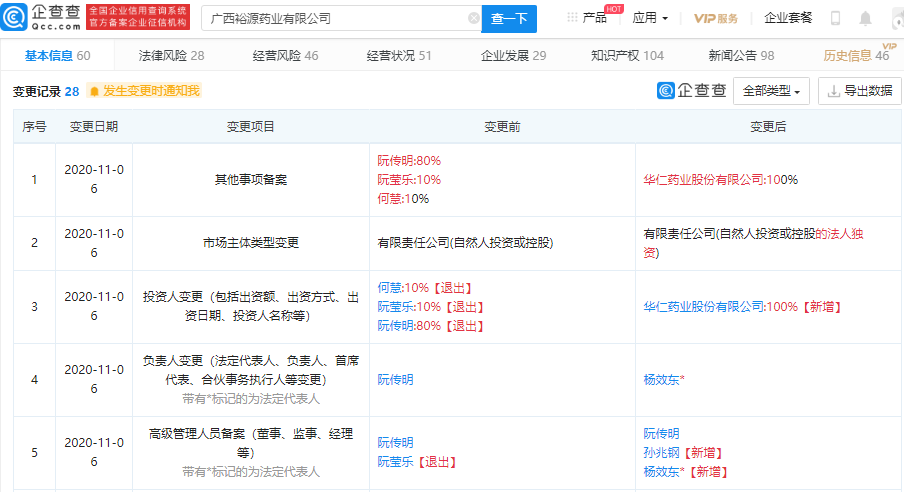Viewport: 904px width, 492px height.
Task: Click the 变更日期 column header
Action: pyautogui.click(x=93, y=126)
